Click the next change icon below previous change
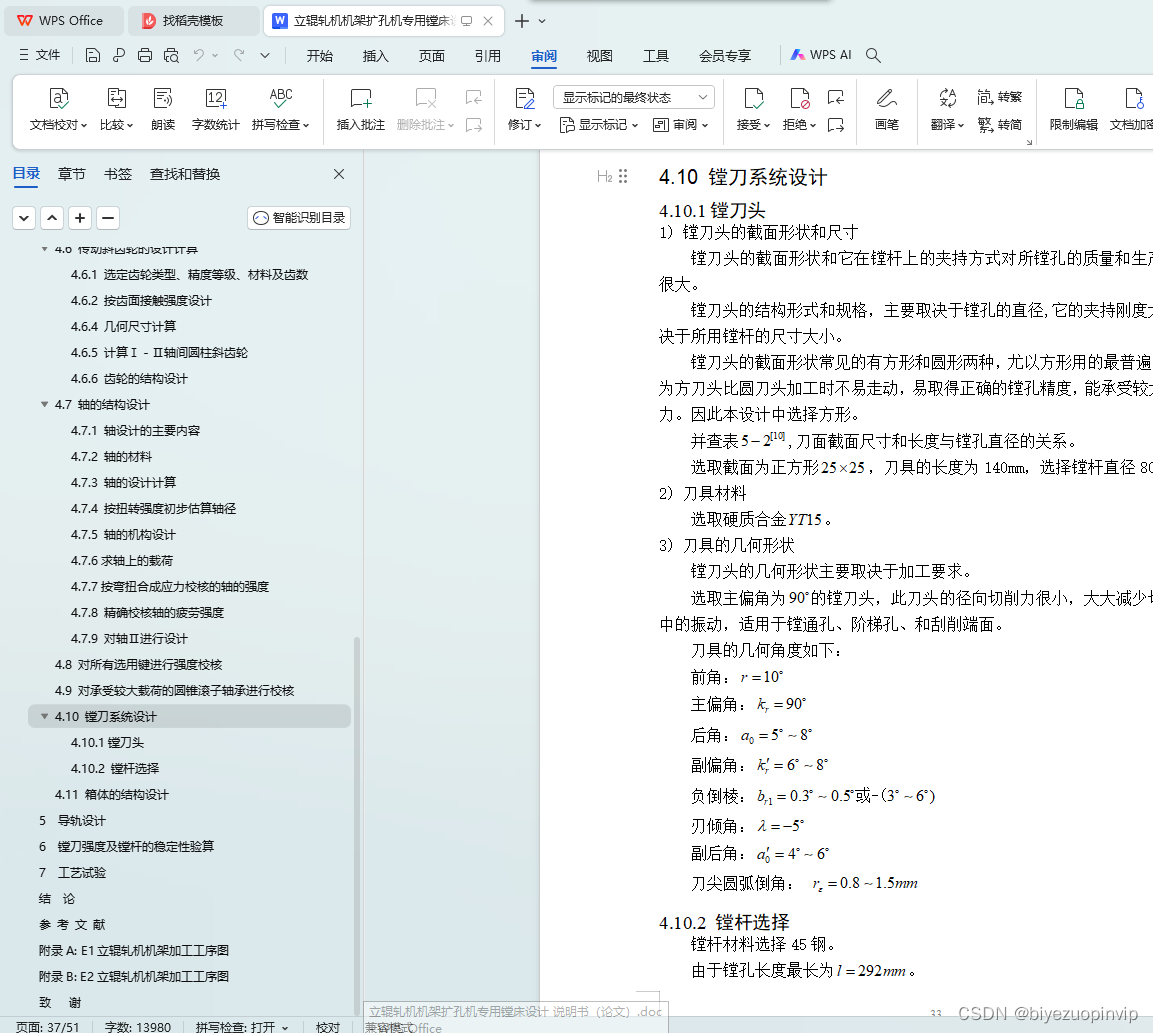Screen dimensions: 1153x1033 [835, 126]
